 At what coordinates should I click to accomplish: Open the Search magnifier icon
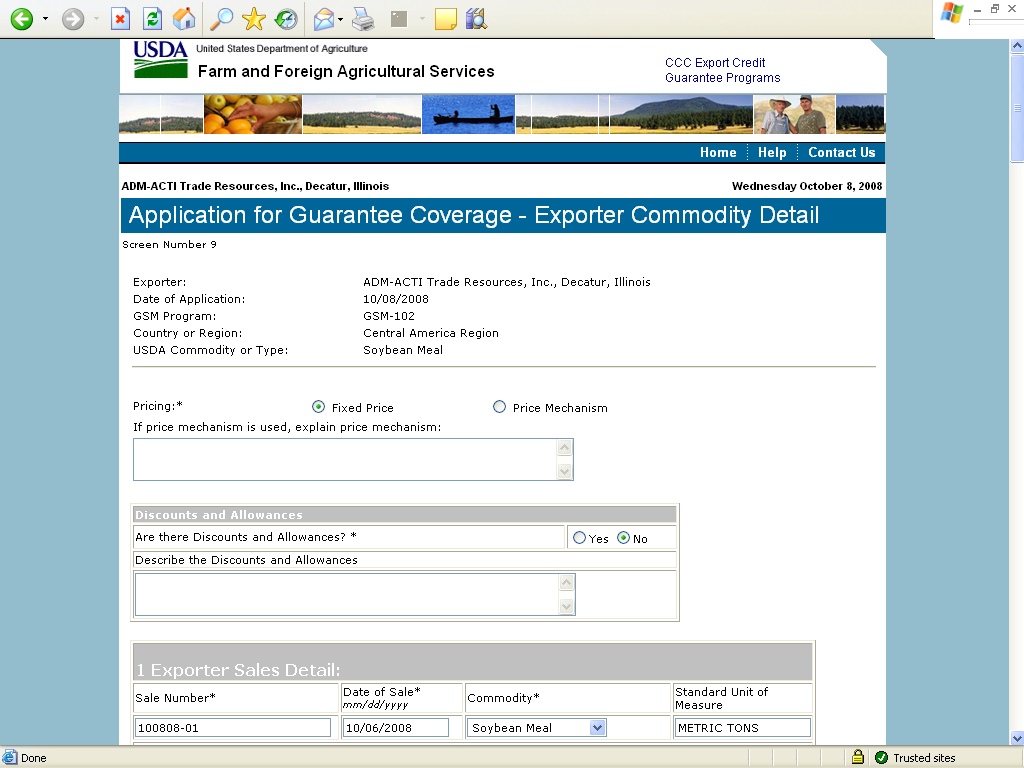[221, 19]
